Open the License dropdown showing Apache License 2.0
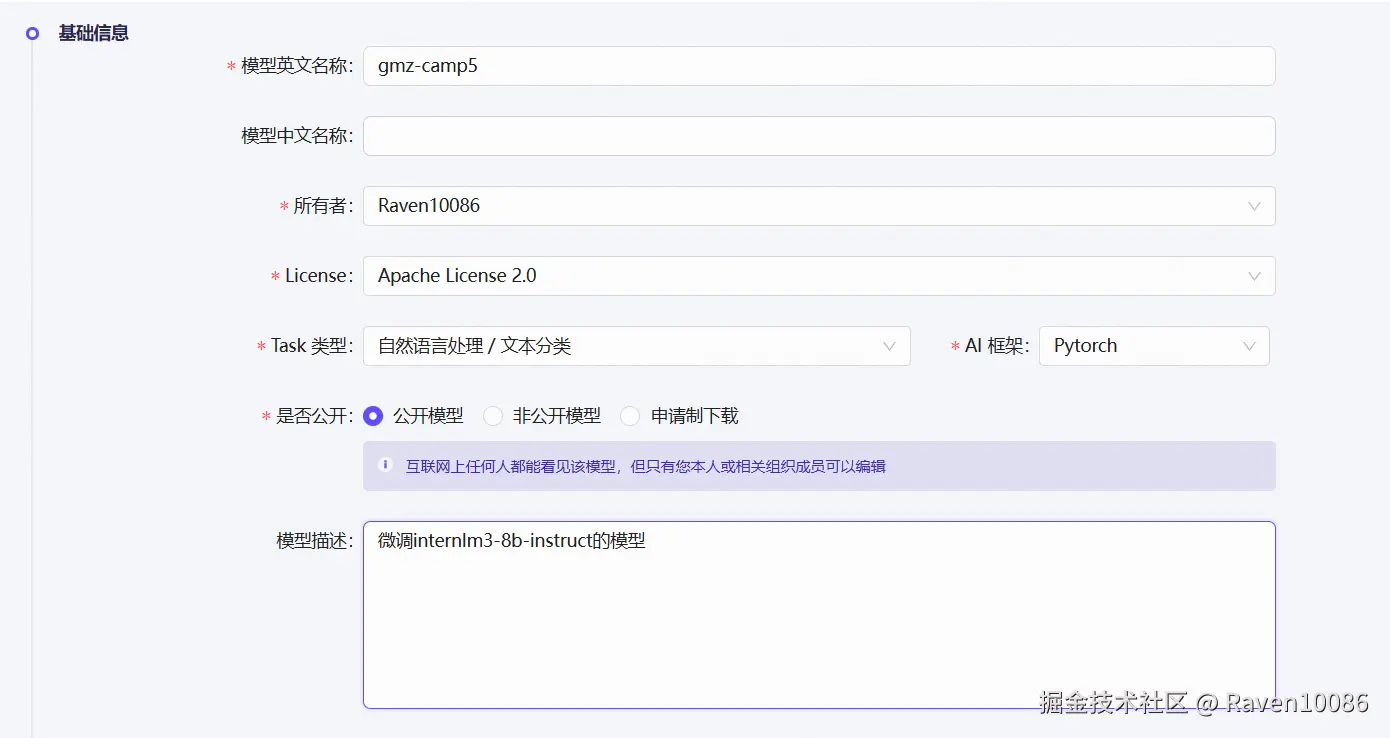 pos(819,276)
